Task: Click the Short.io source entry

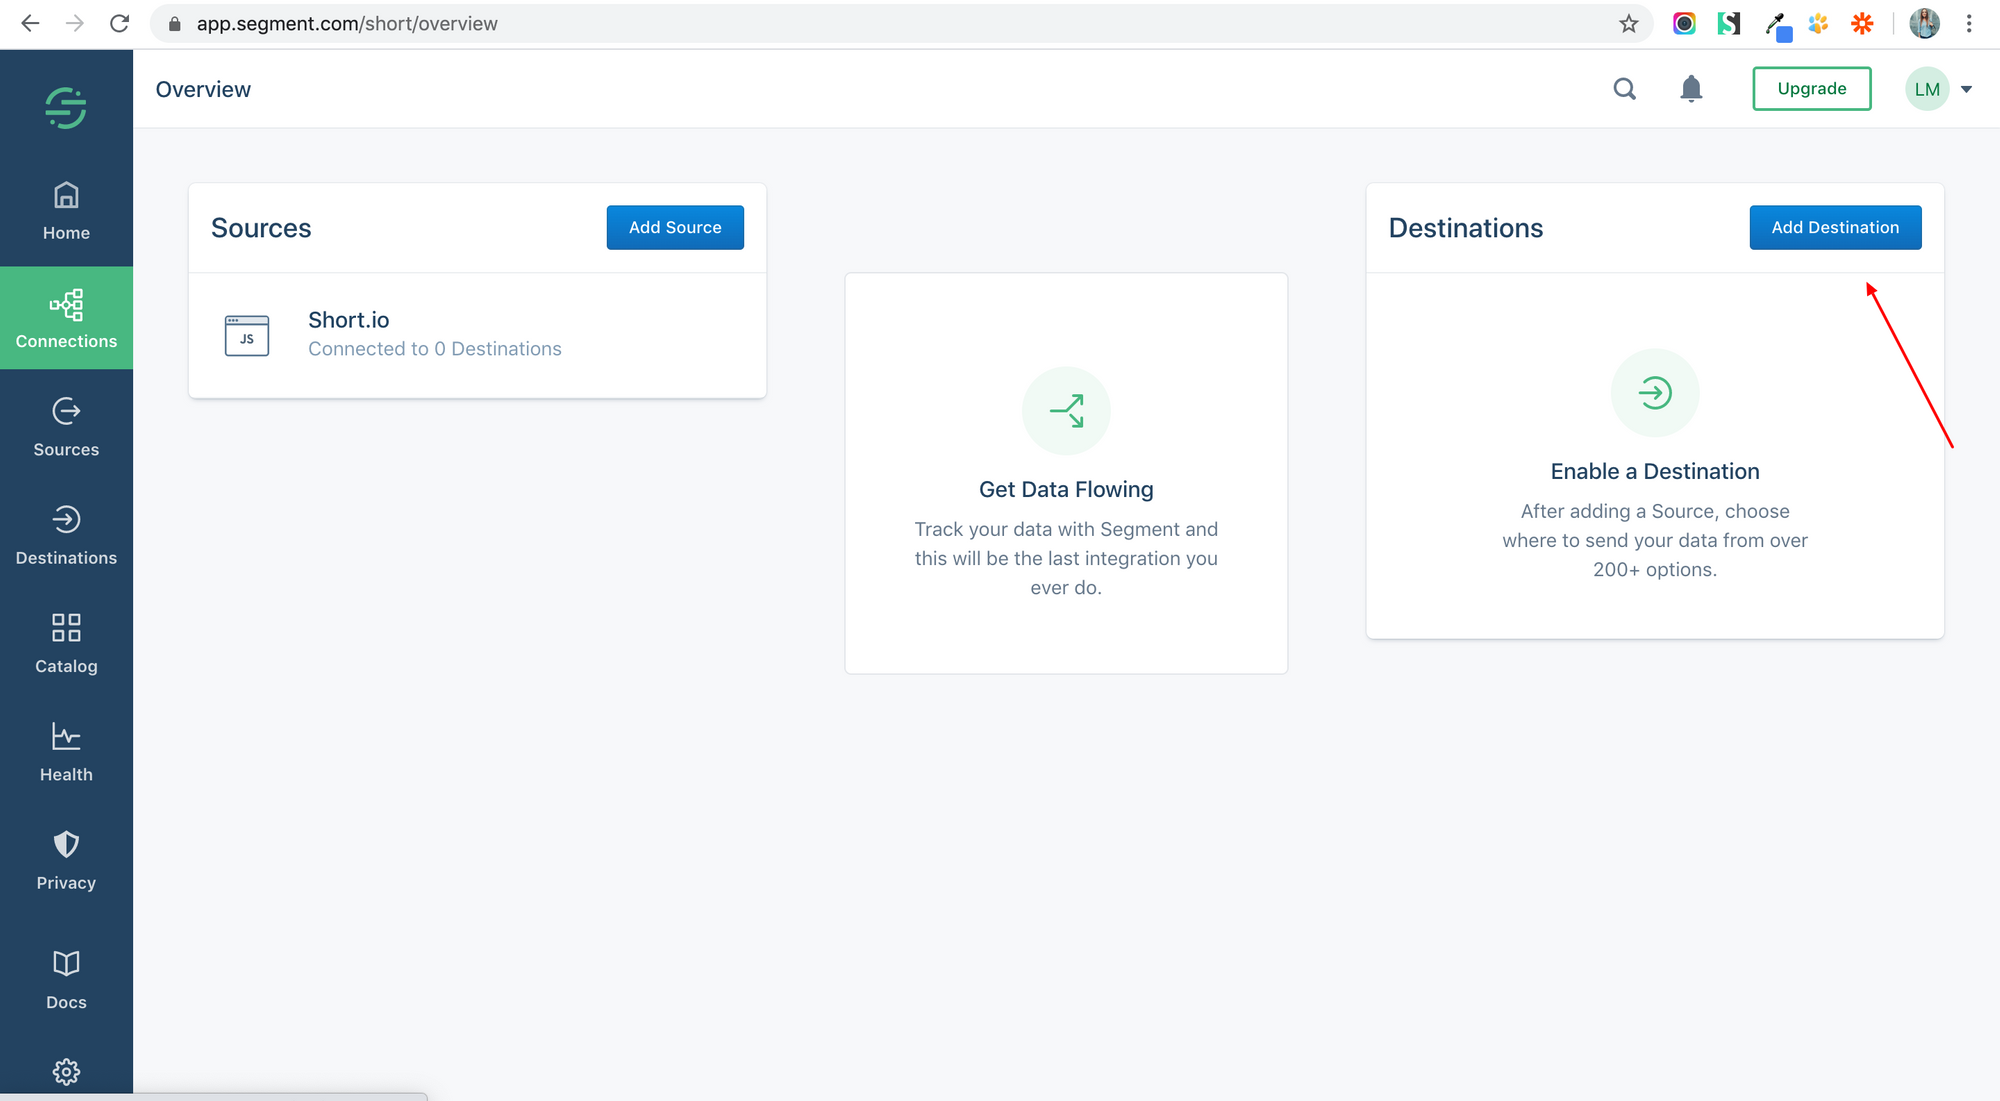Action: tap(477, 334)
